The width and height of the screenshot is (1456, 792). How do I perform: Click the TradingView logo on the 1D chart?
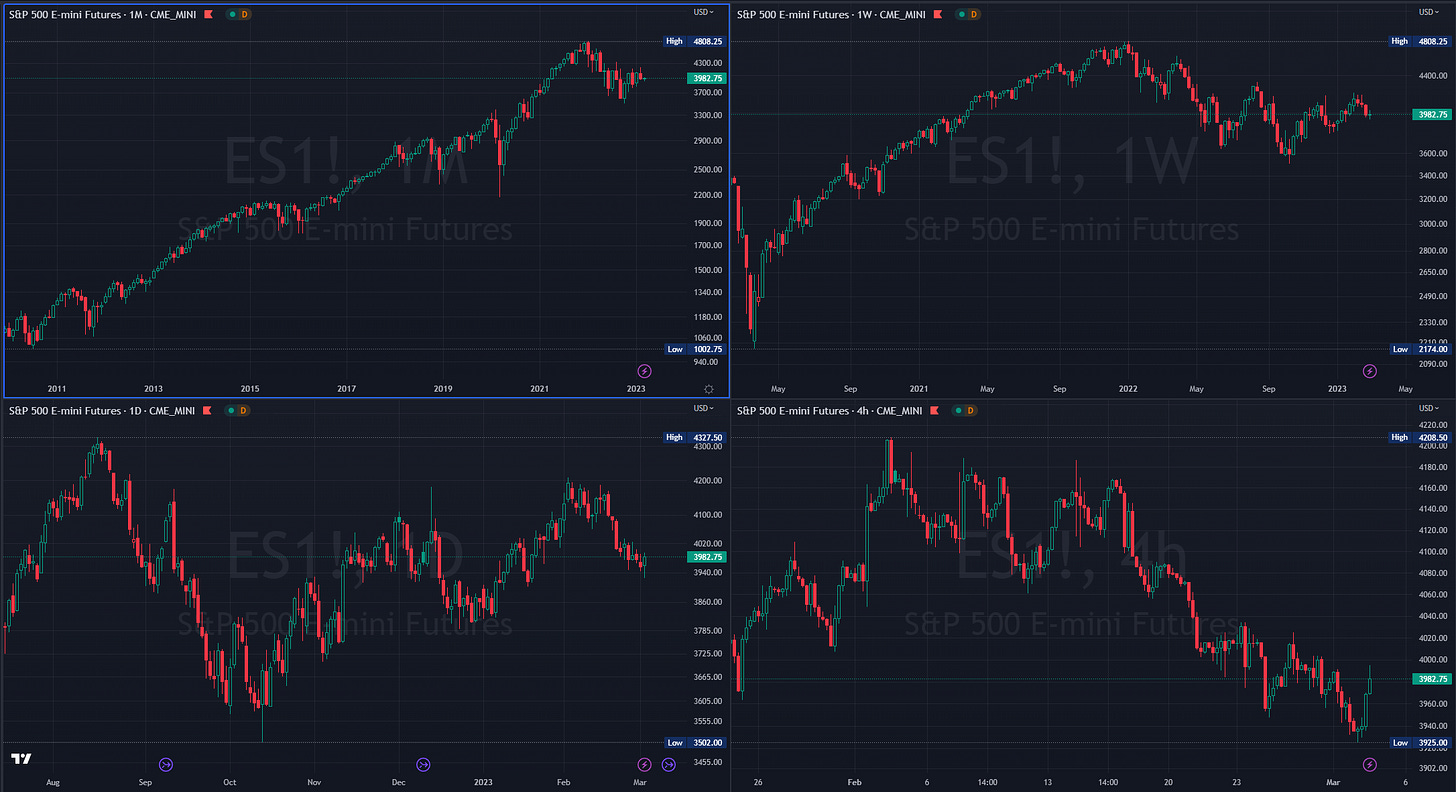[x=22, y=759]
